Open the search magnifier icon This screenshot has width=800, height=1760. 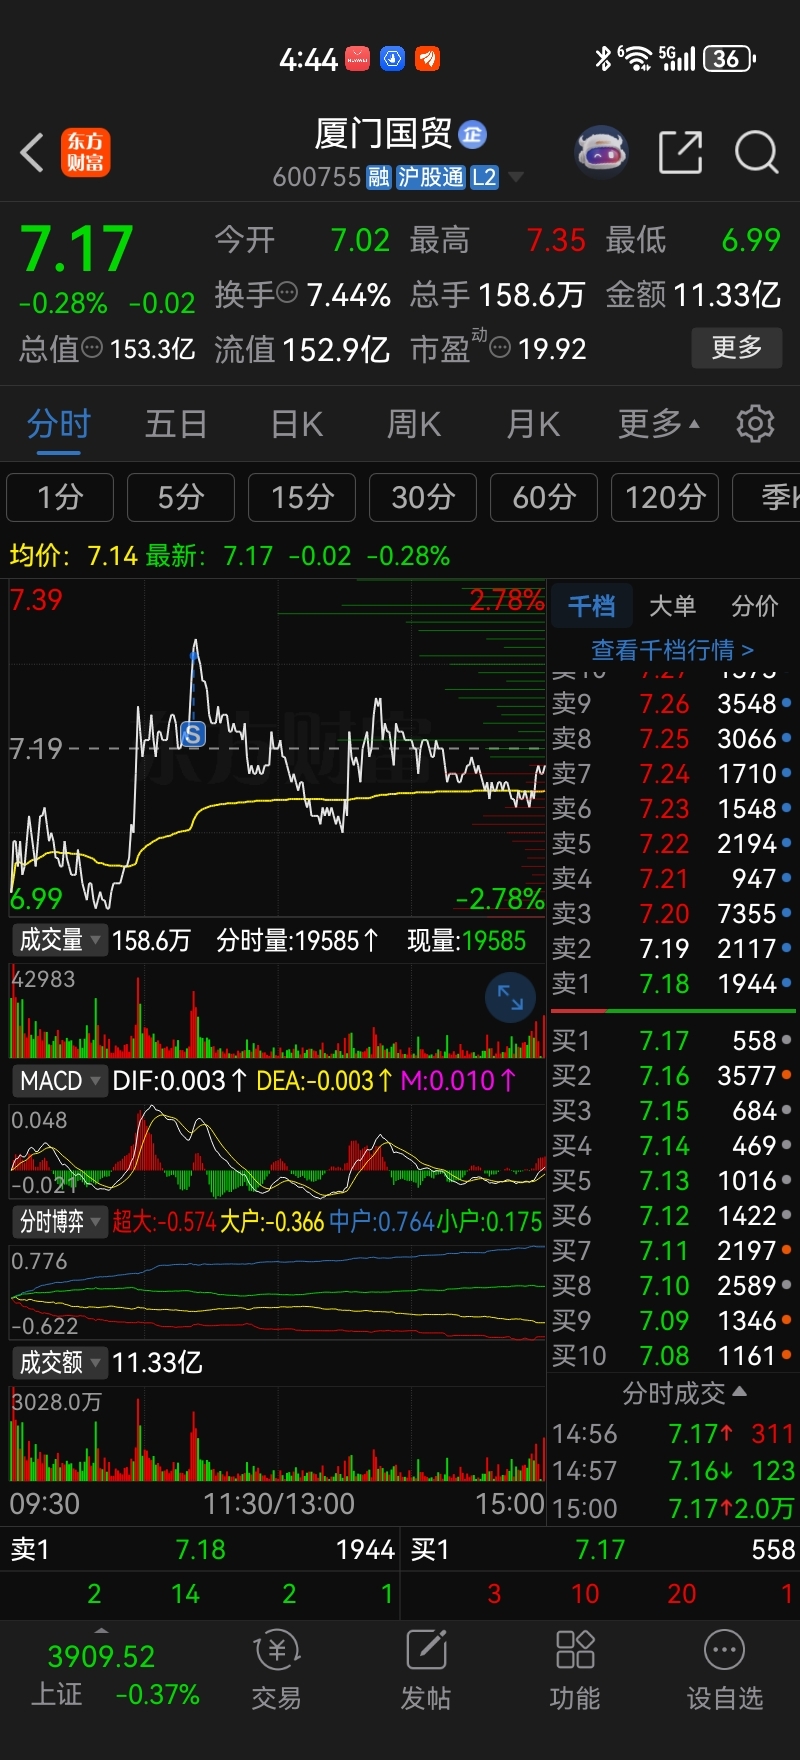point(756,153)
